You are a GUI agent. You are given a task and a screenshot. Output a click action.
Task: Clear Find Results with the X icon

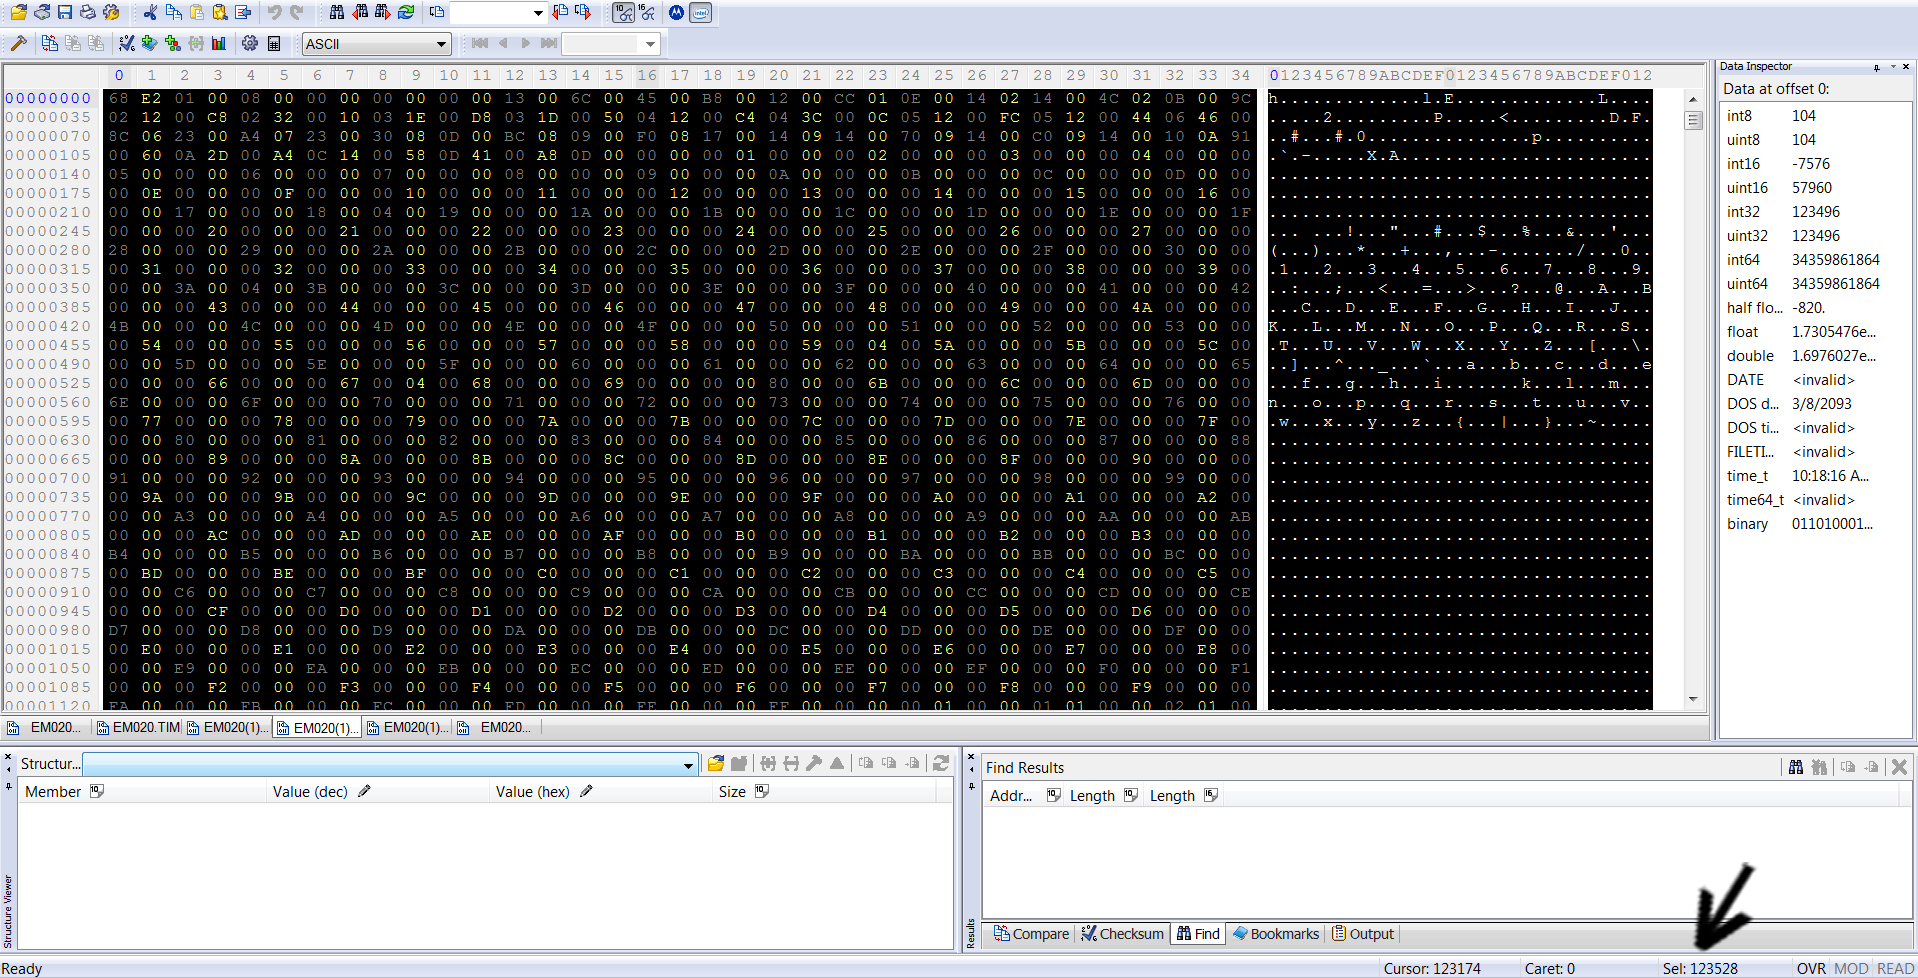tap(1899, 767)
